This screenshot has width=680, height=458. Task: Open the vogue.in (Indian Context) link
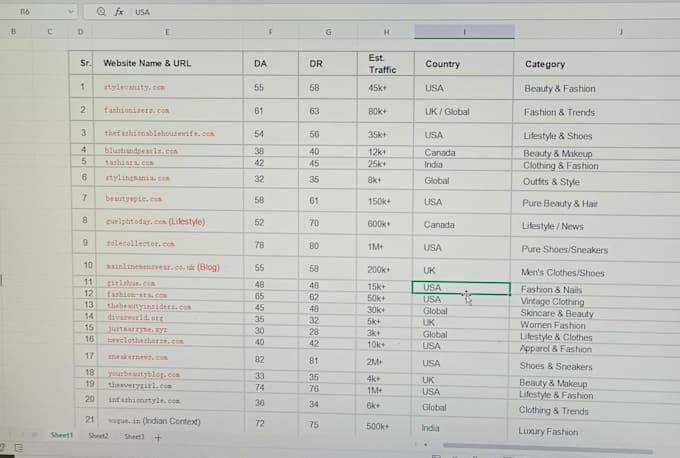(154, 421)
